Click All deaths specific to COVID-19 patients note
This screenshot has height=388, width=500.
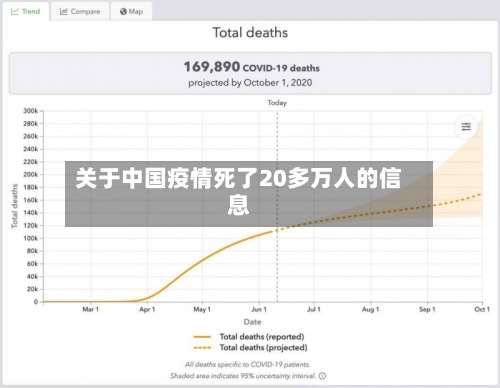pyautogui.click(x=248, y=365)
